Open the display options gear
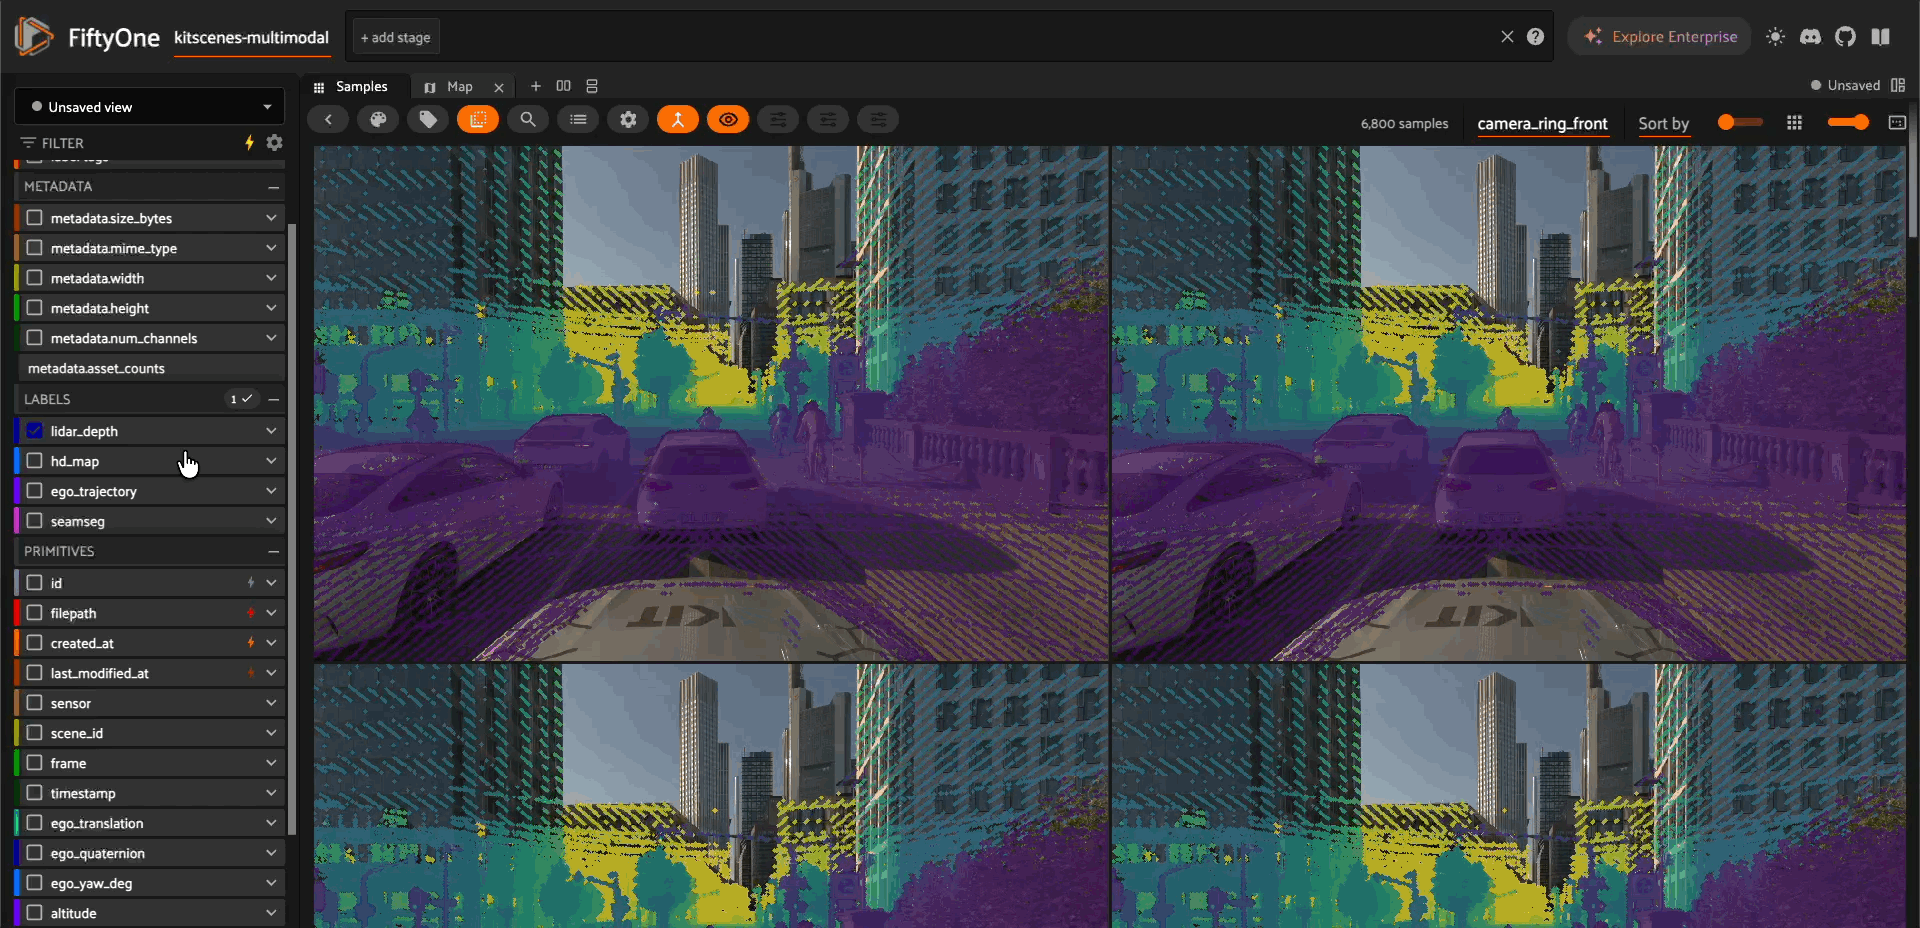Screen dimensions: 1920x928 628,120
